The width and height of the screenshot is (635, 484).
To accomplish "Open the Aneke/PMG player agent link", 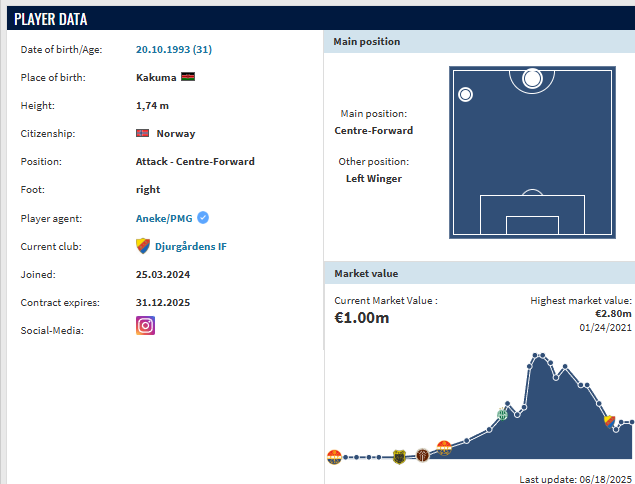I will pos(164,218).
